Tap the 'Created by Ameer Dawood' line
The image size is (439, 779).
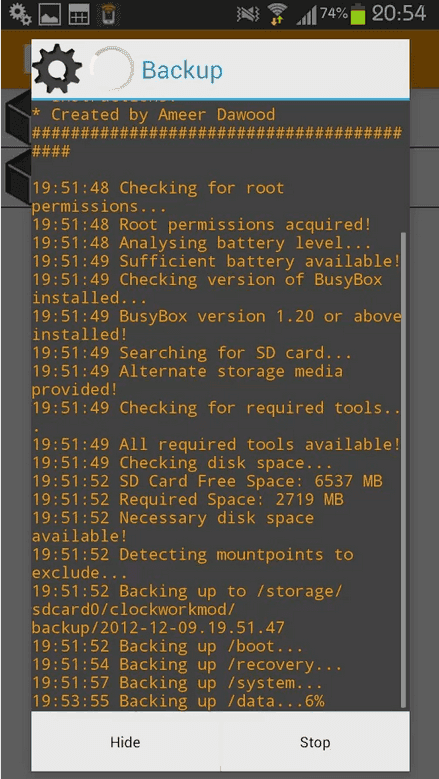click(153, 115)
